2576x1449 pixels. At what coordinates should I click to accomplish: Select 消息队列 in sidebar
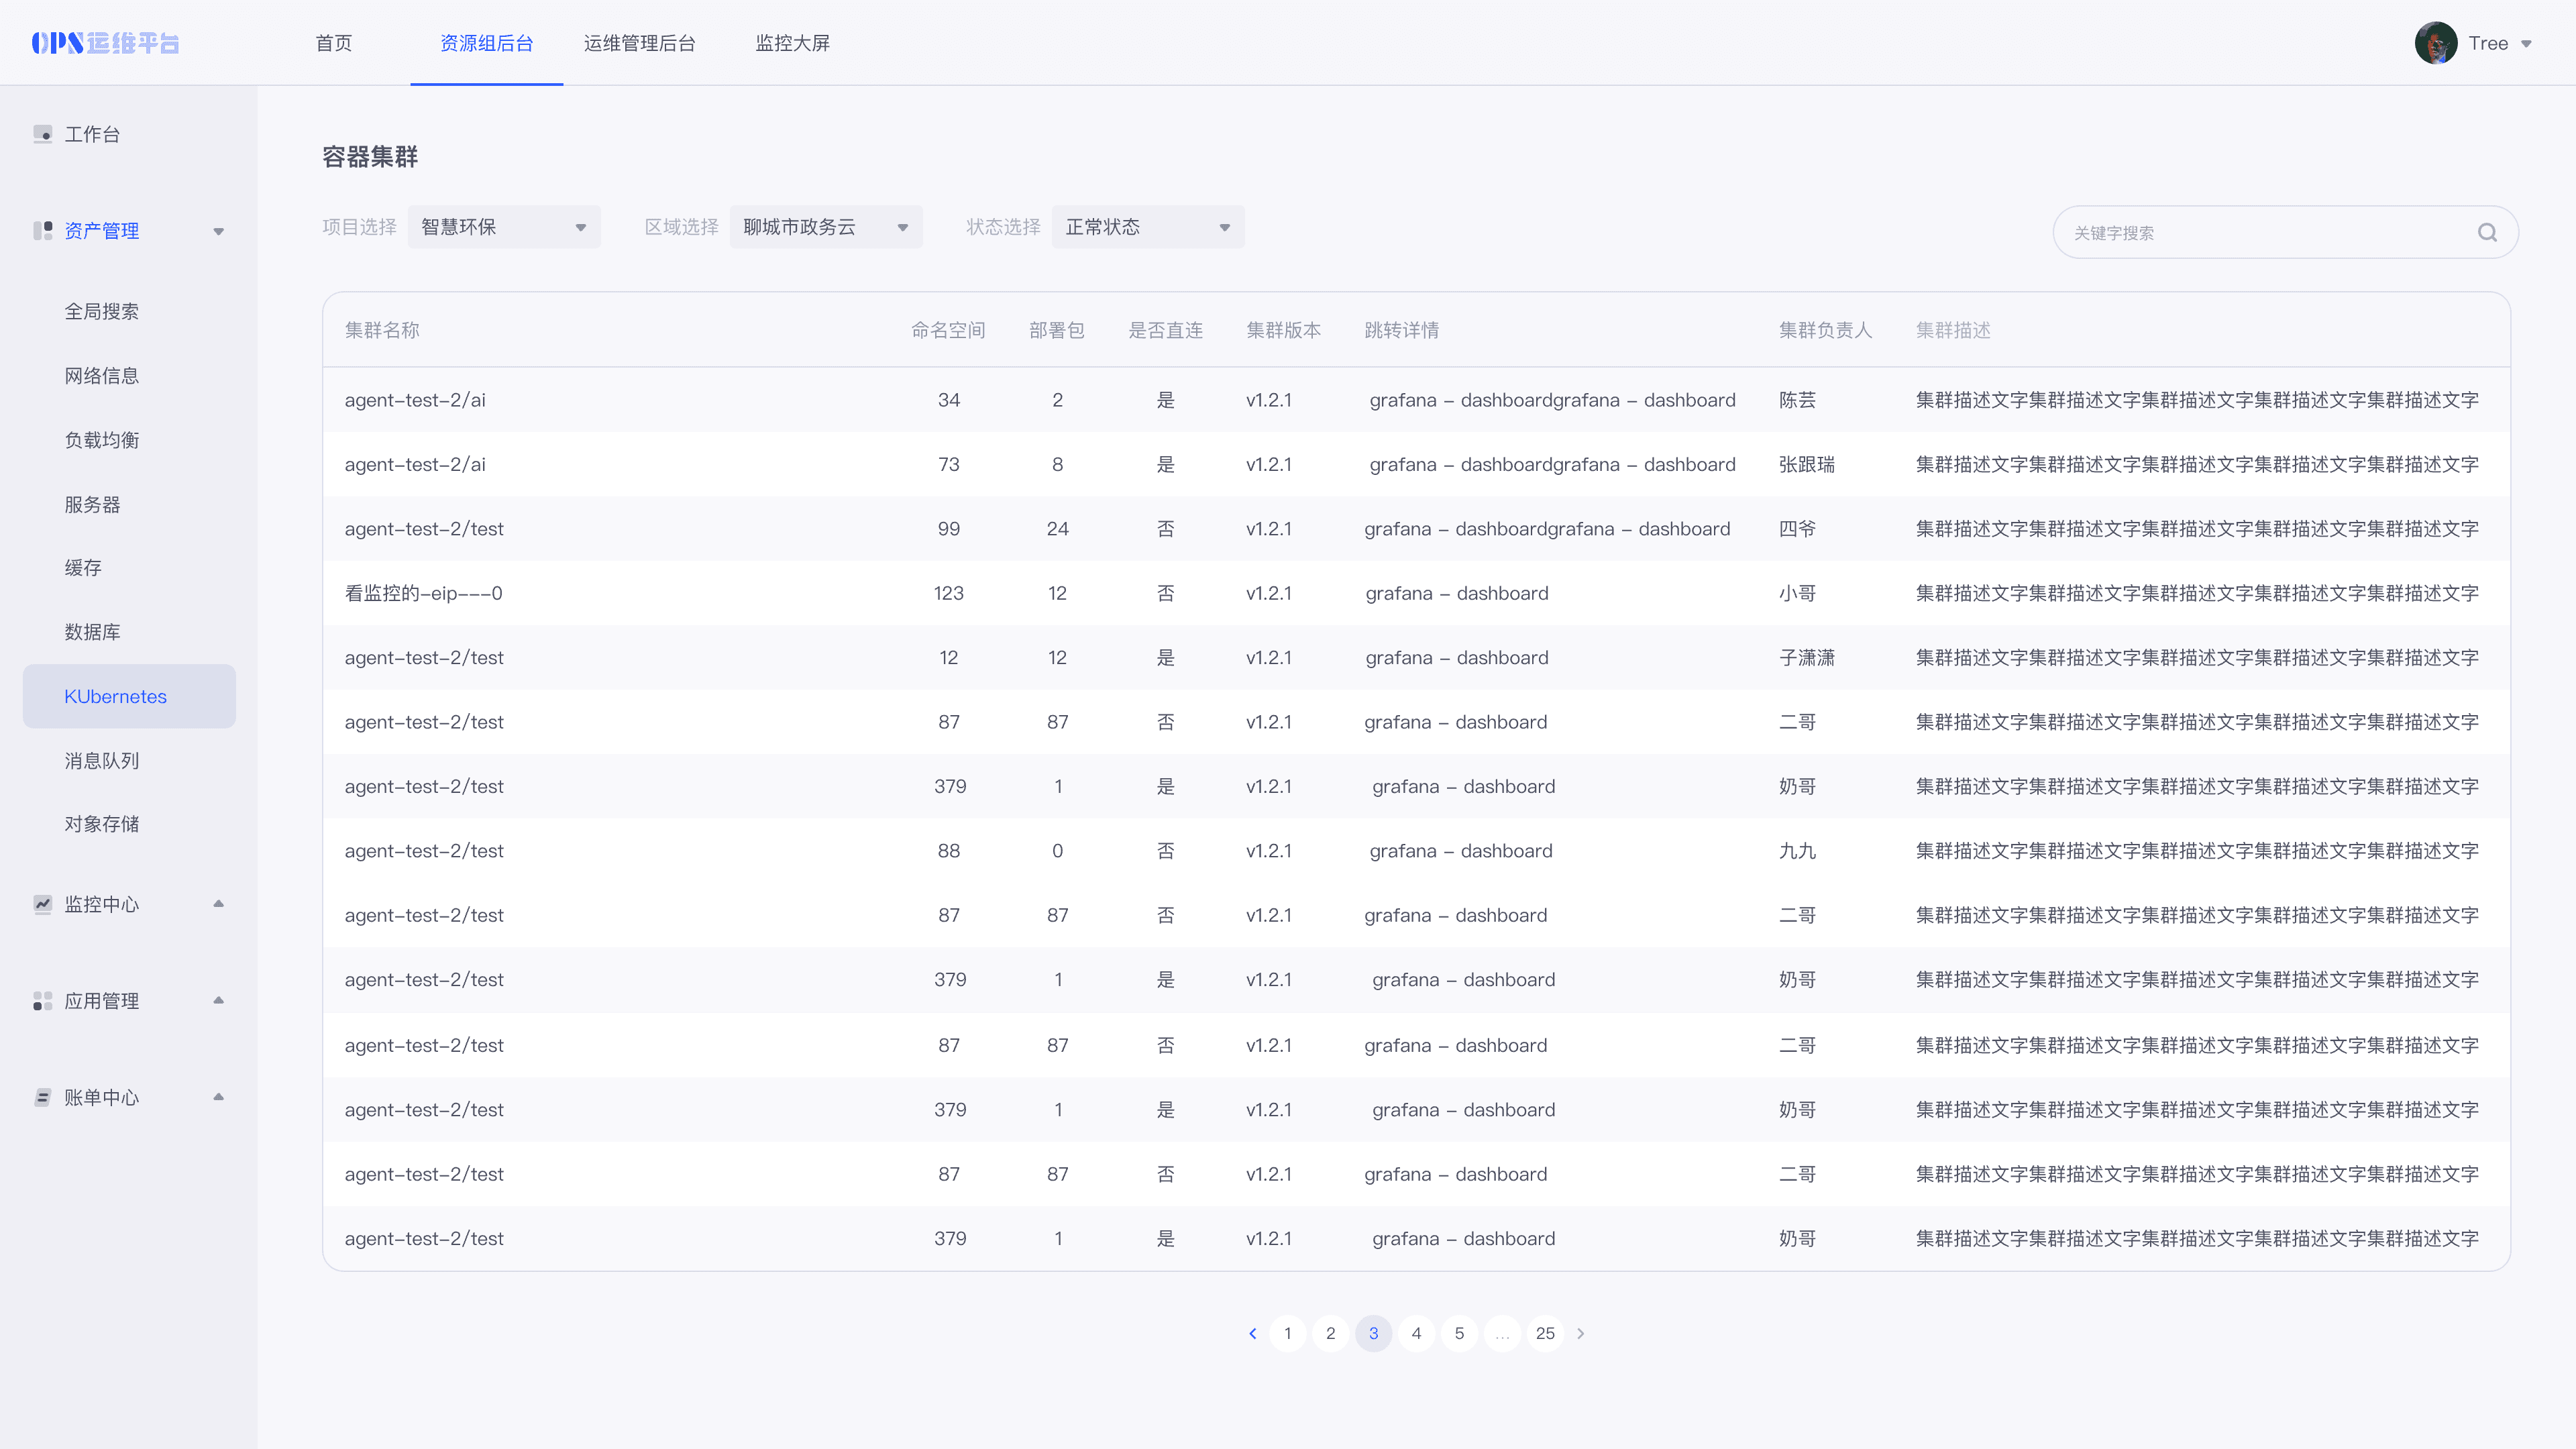point(102,761)
